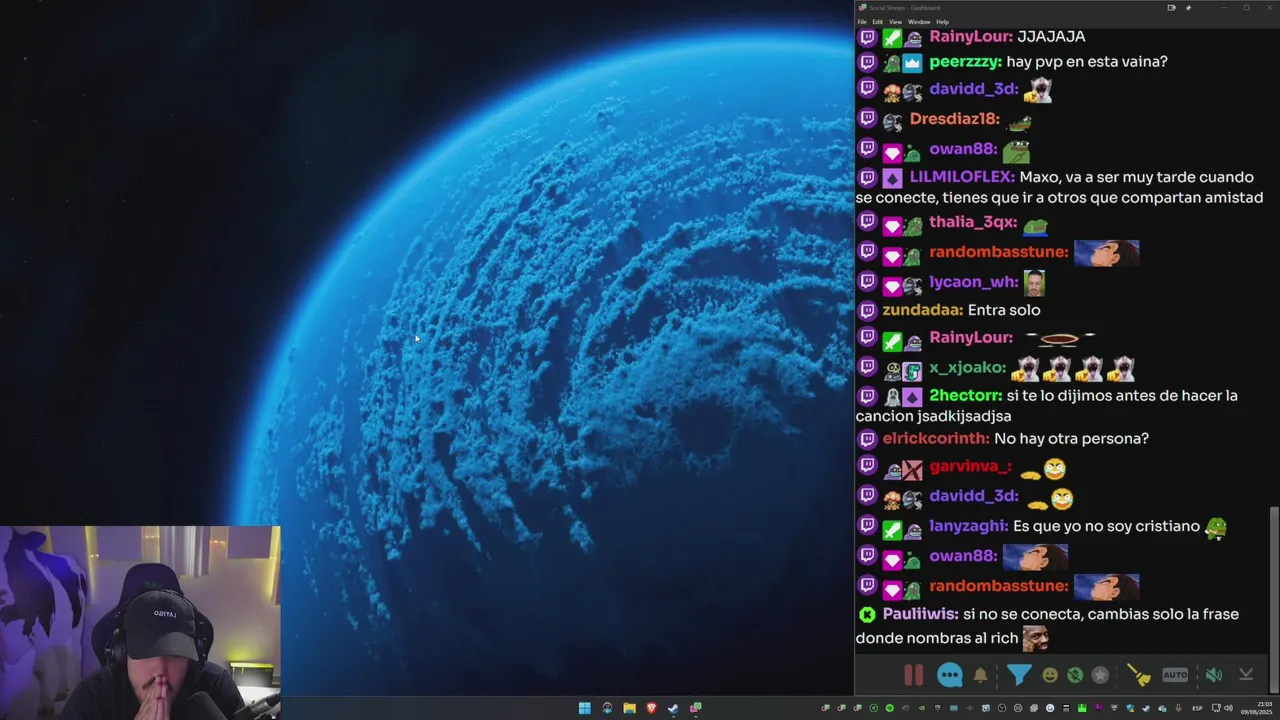Click the yellow smiley emoji icon

pos(1050,675)
